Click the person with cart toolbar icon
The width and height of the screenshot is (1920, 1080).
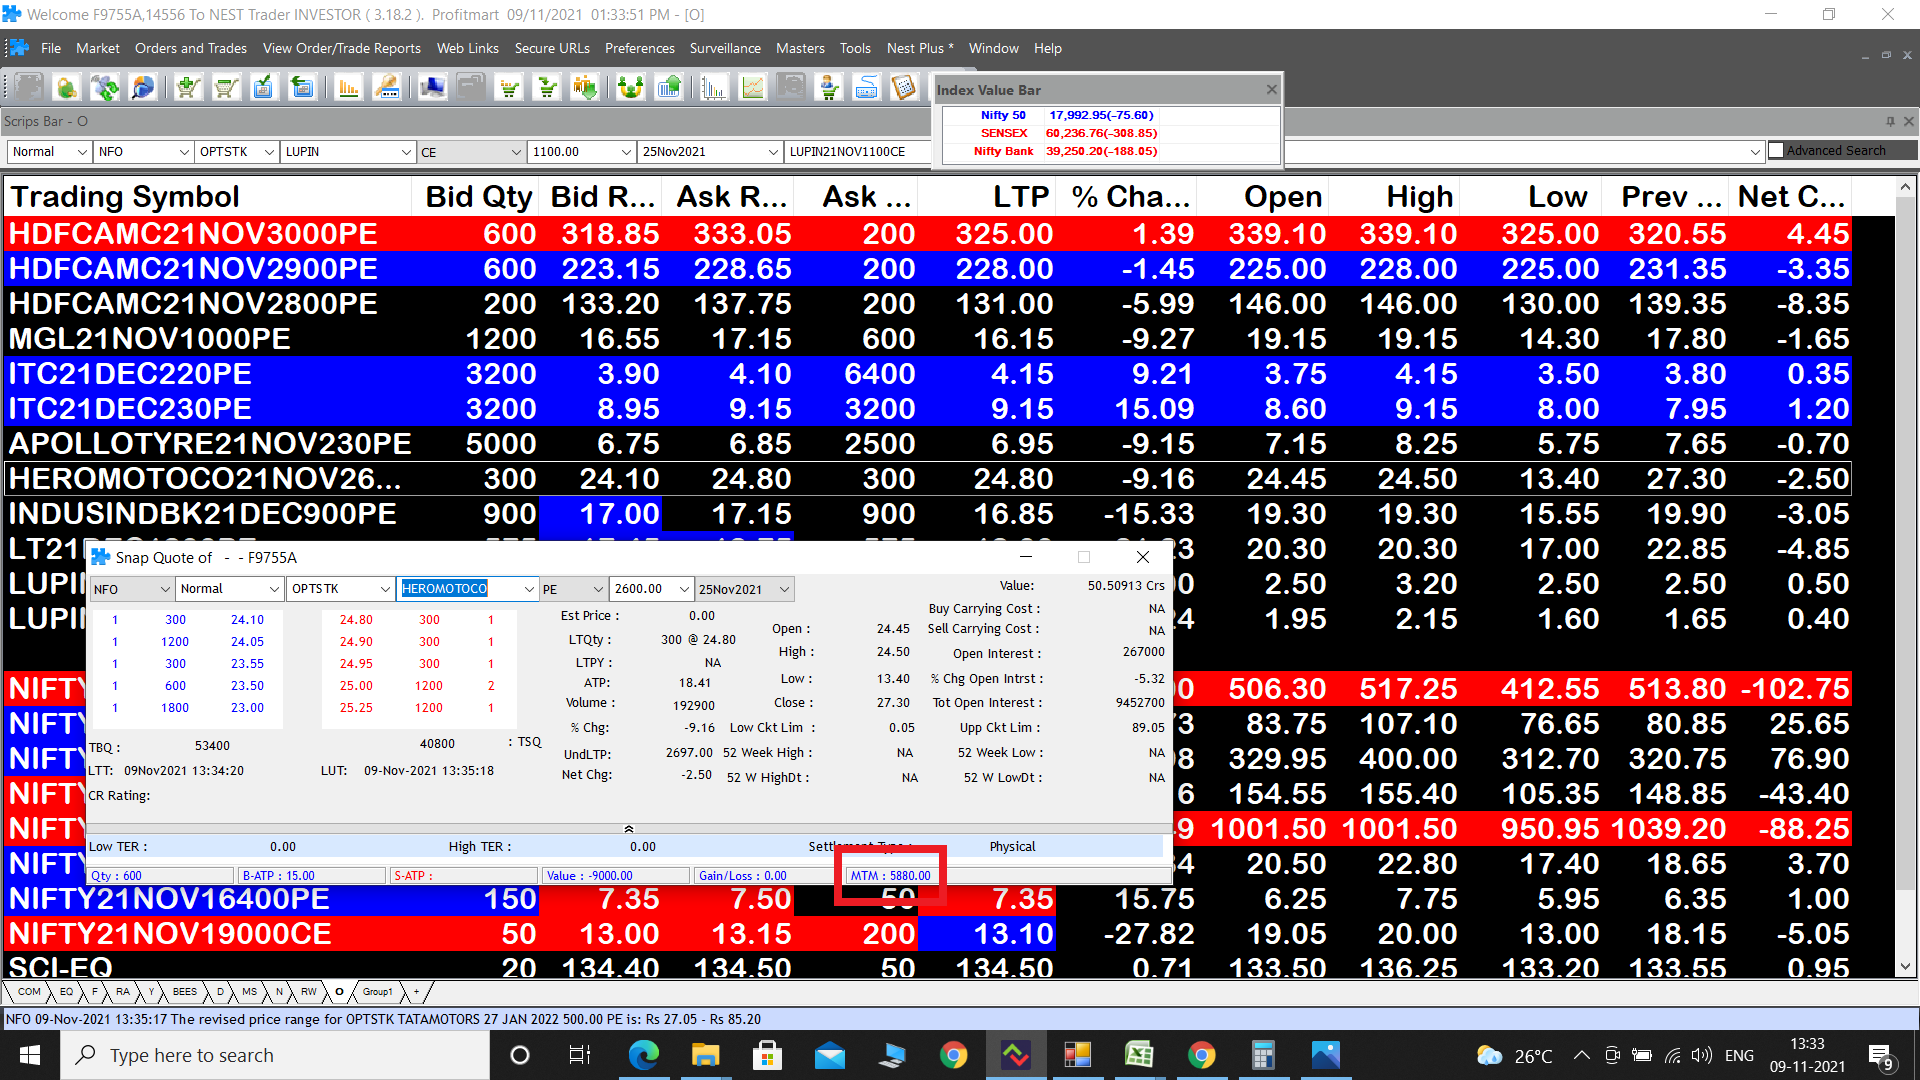829,88
